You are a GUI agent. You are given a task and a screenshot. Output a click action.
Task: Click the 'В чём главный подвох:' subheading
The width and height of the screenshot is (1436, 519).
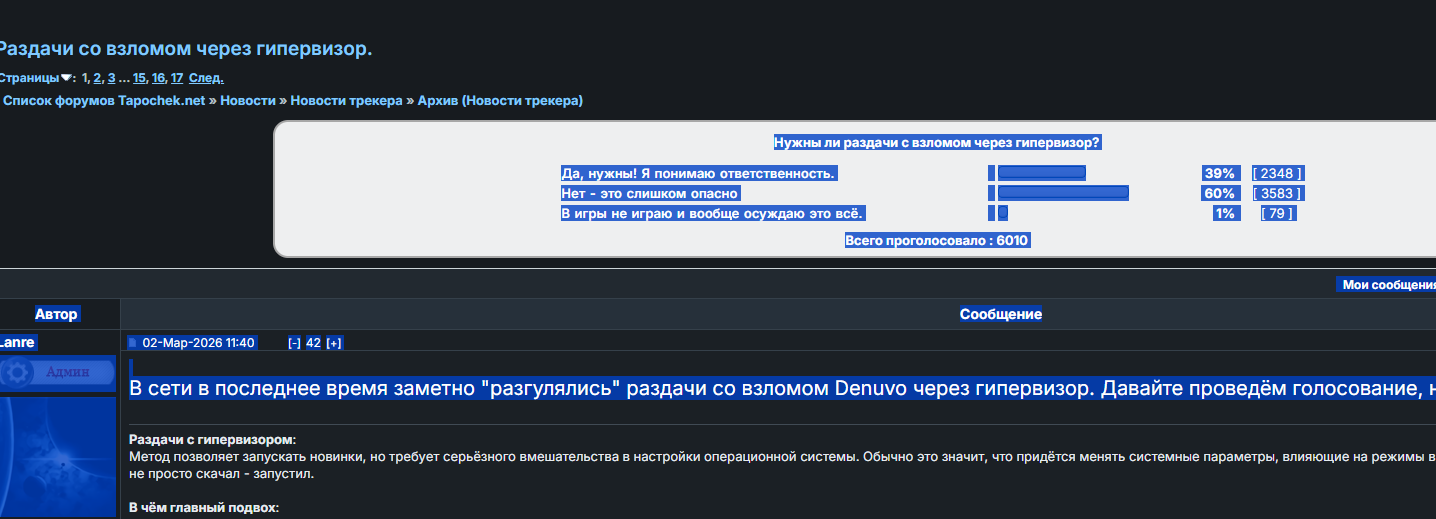[x=204, y=508]
